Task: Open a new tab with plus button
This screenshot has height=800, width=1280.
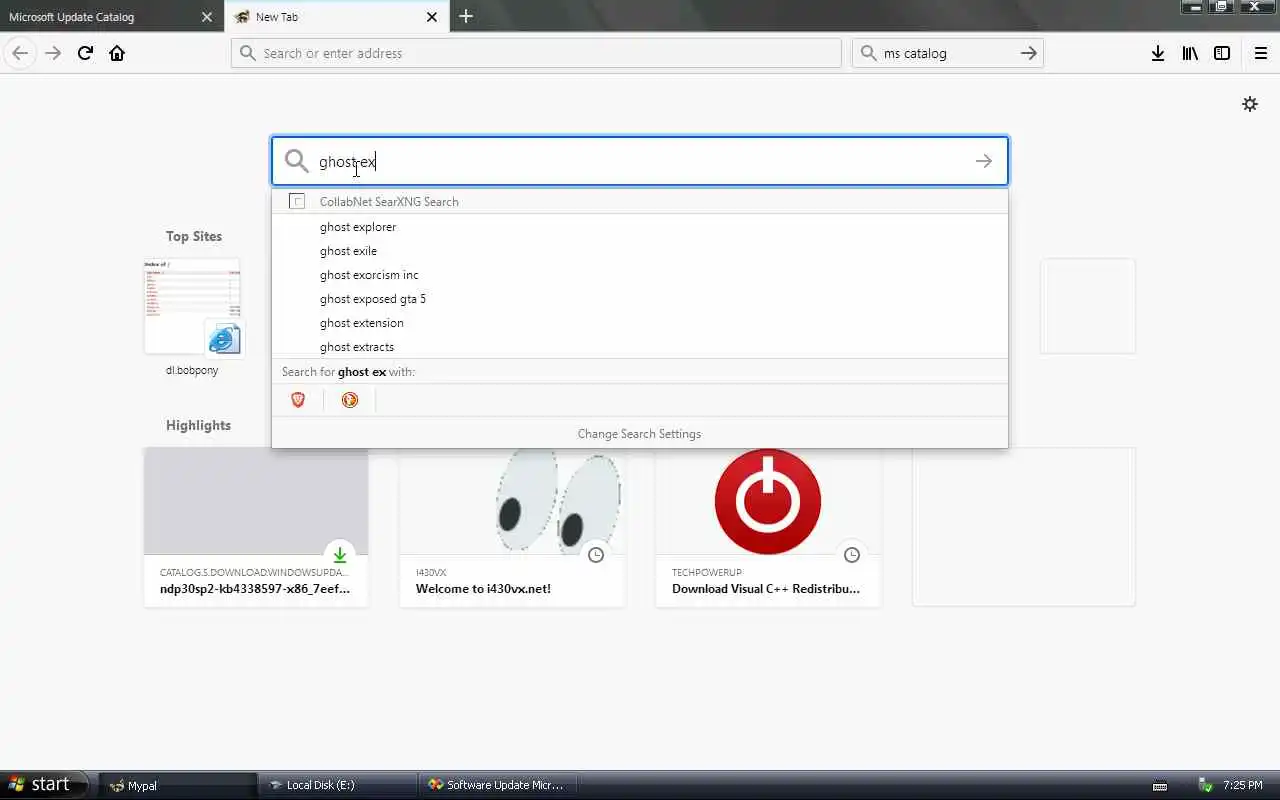Action: 466,17
